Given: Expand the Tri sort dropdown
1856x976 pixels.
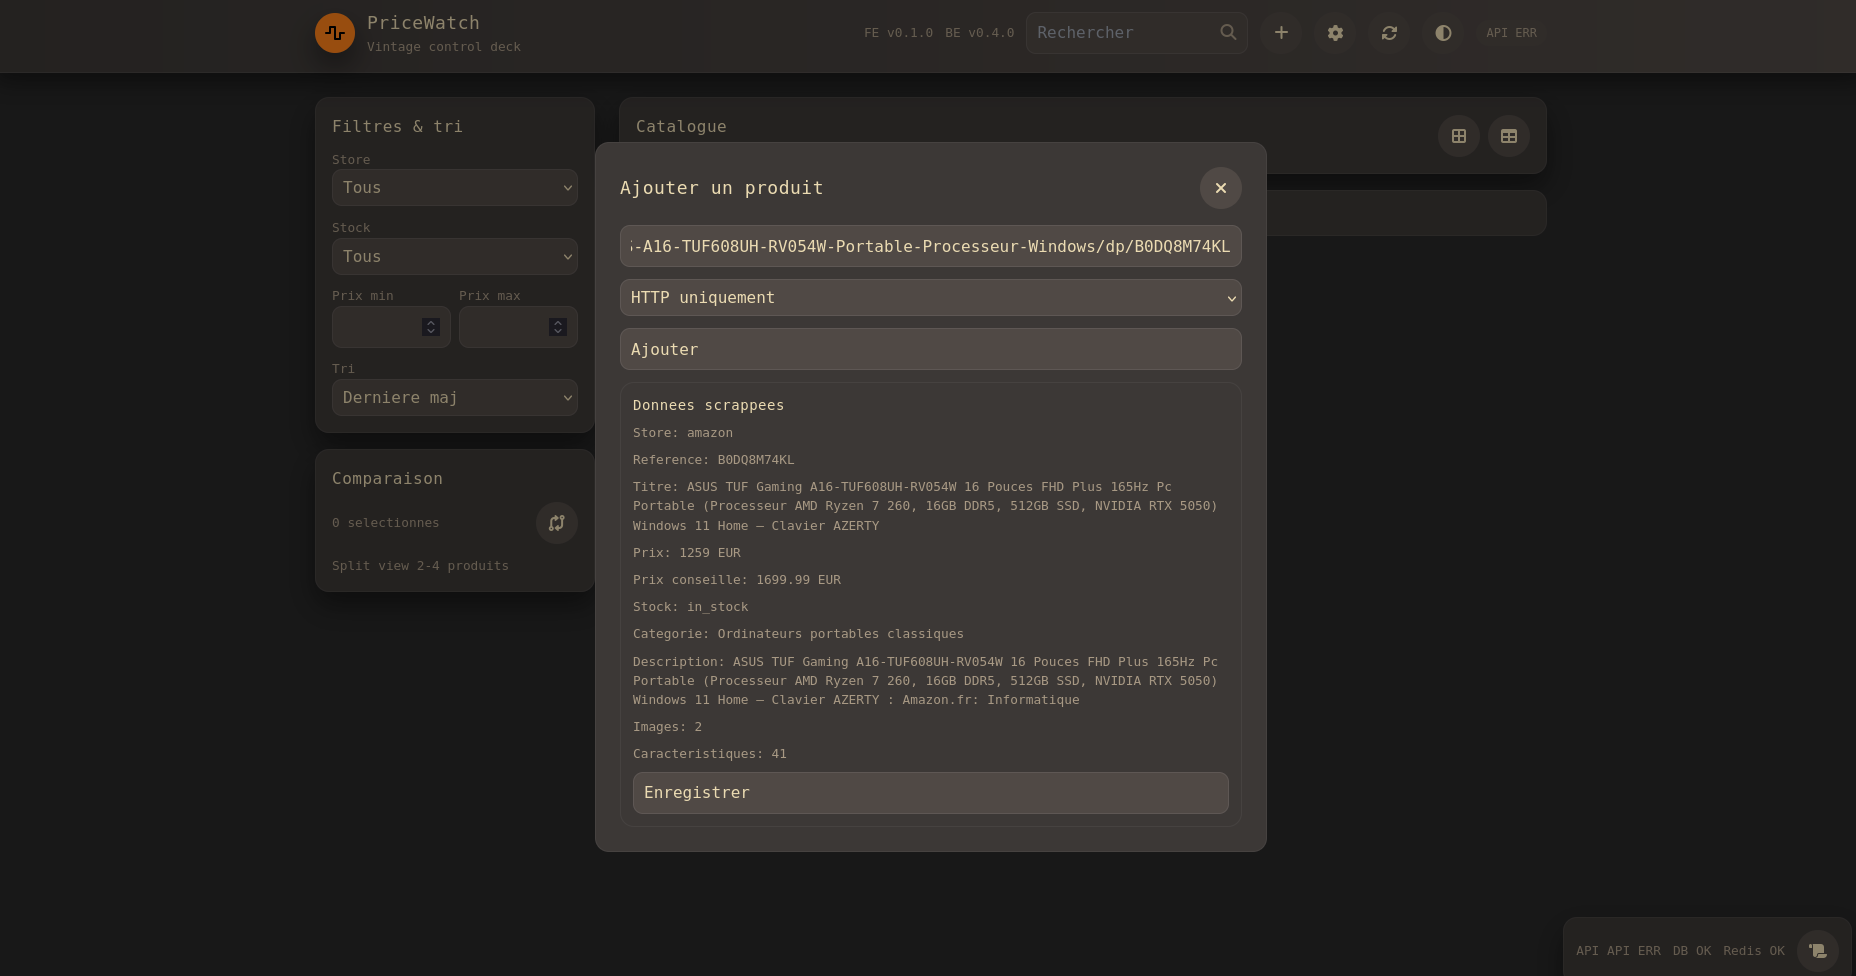Looking at the screenshot, I should 455,398.
